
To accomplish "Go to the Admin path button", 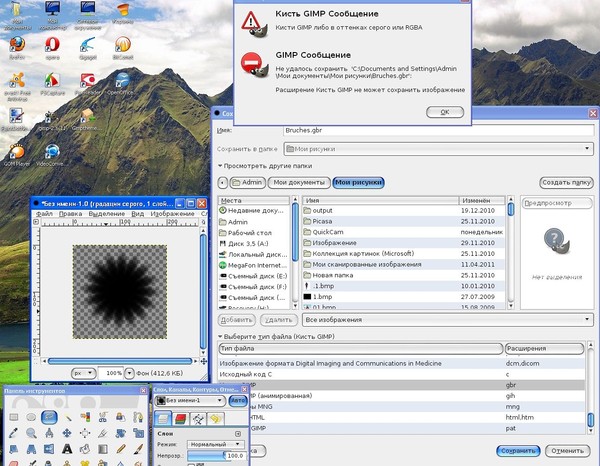I will [x=248, y=182].
